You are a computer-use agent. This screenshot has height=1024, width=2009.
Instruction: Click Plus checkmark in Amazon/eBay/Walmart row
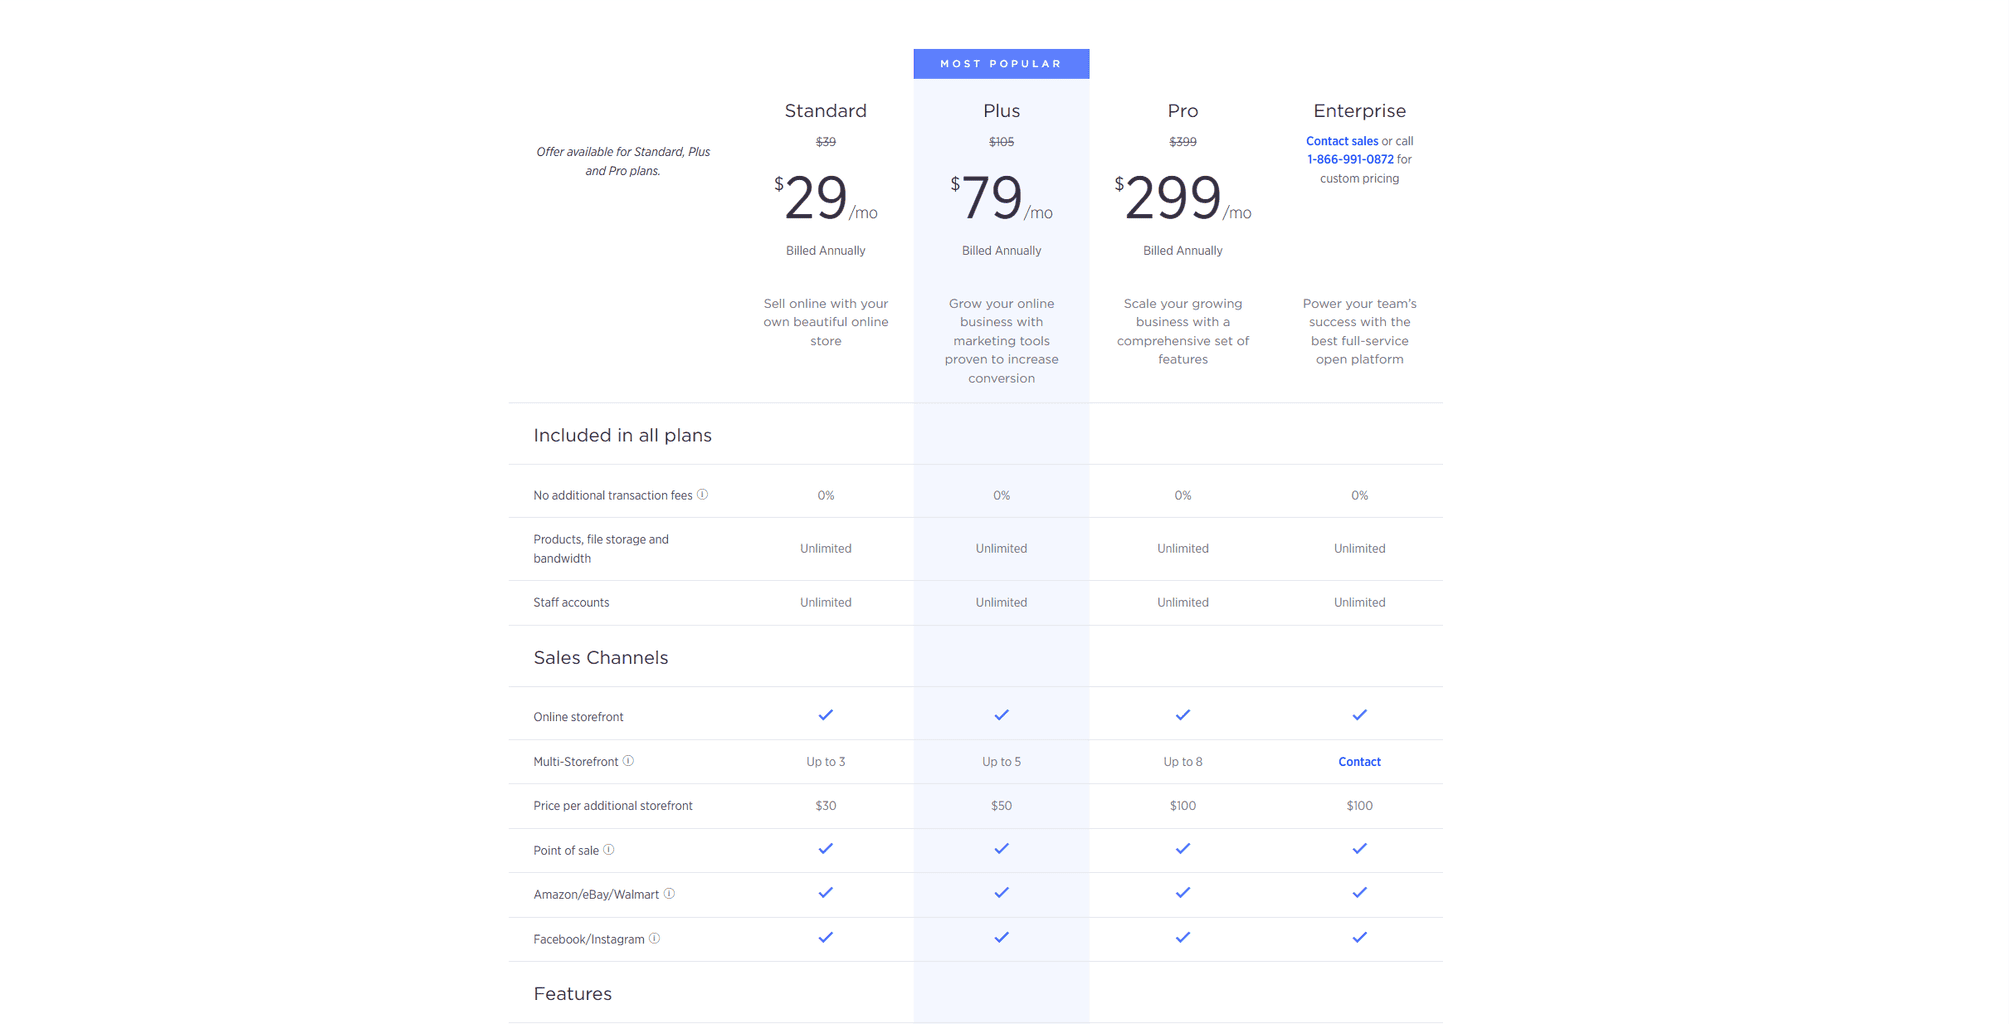click(x=1001, y=893)
